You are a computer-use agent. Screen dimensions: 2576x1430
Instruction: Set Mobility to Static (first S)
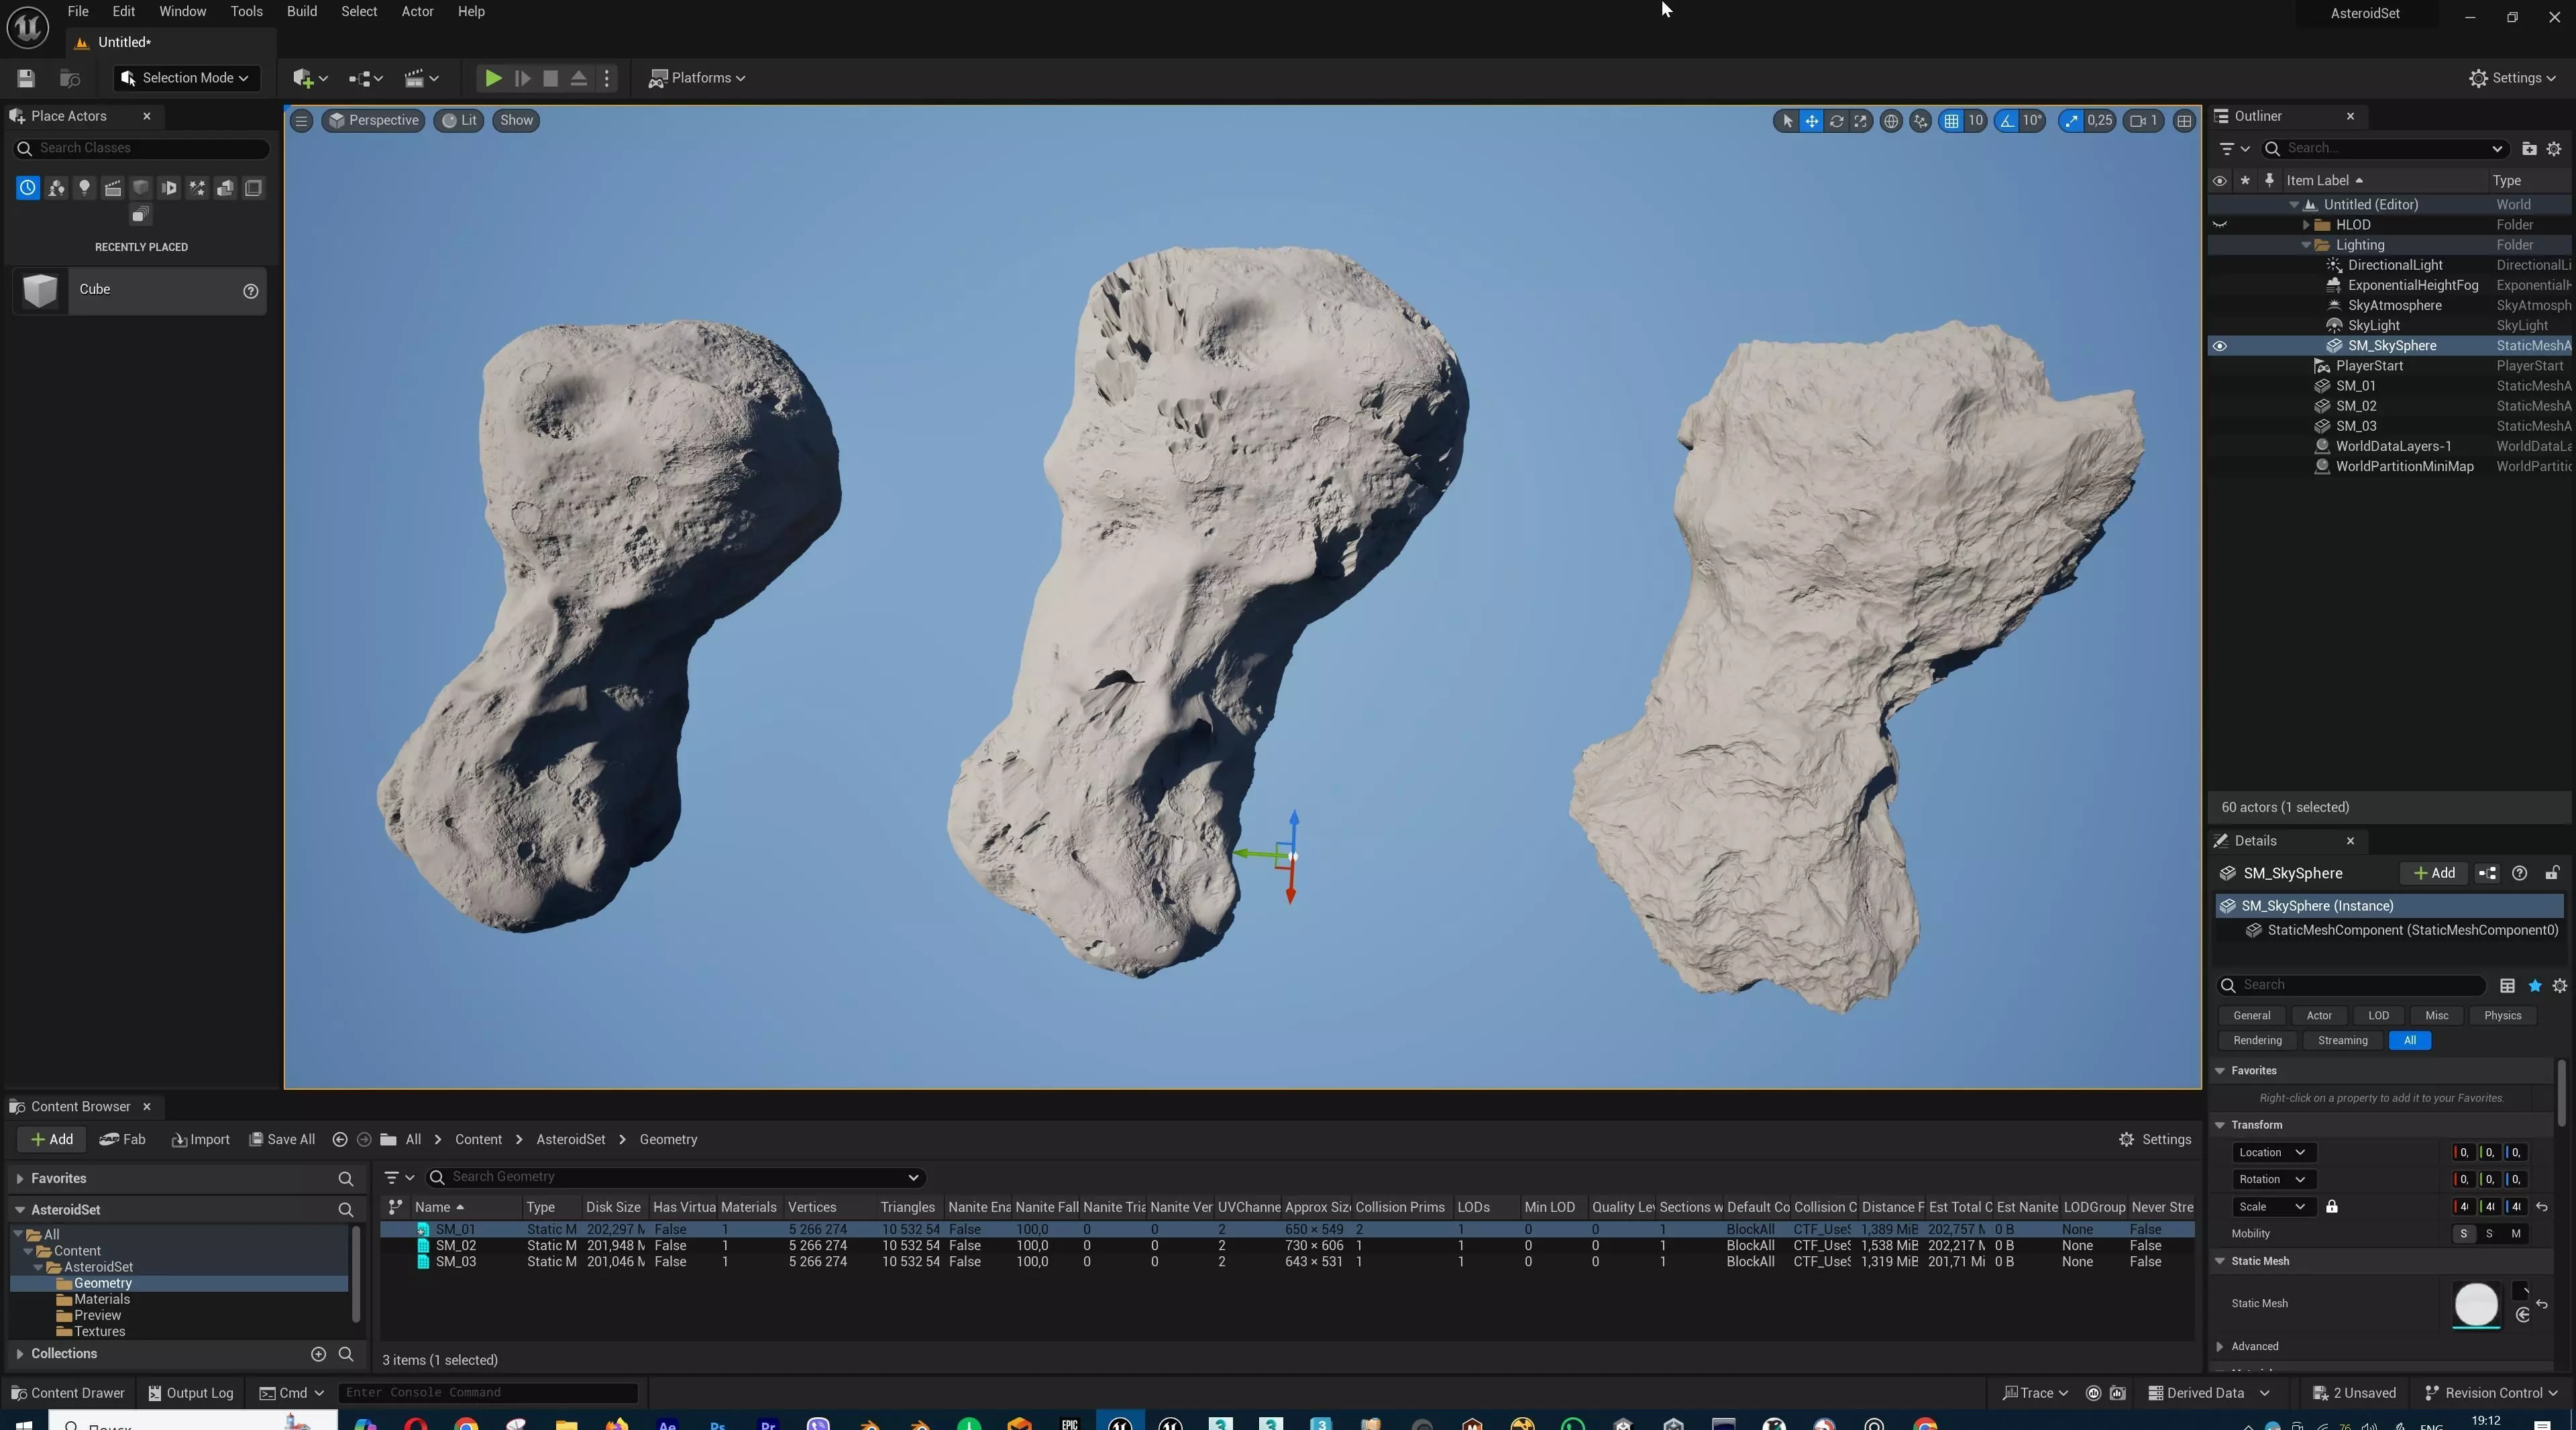click(x=2463, y=1234)
